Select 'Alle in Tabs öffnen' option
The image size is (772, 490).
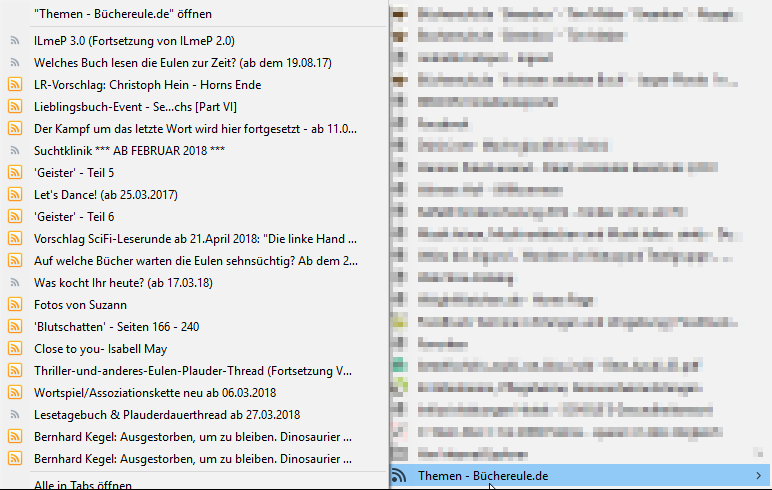click(82, 484)
